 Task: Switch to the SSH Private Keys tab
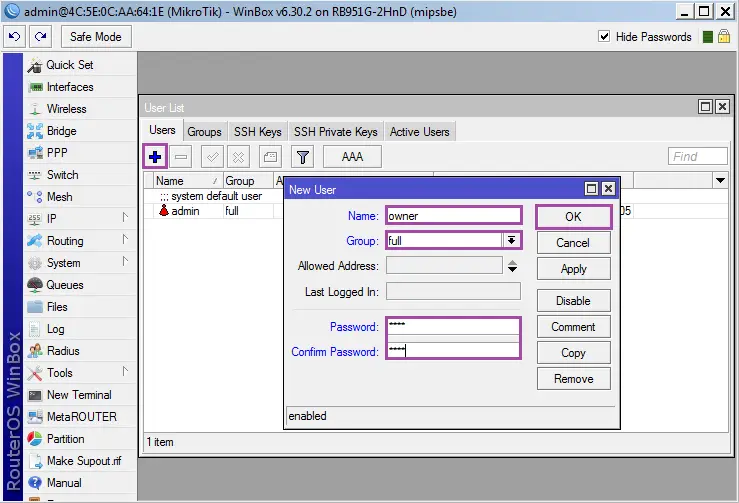pos(336,132)
